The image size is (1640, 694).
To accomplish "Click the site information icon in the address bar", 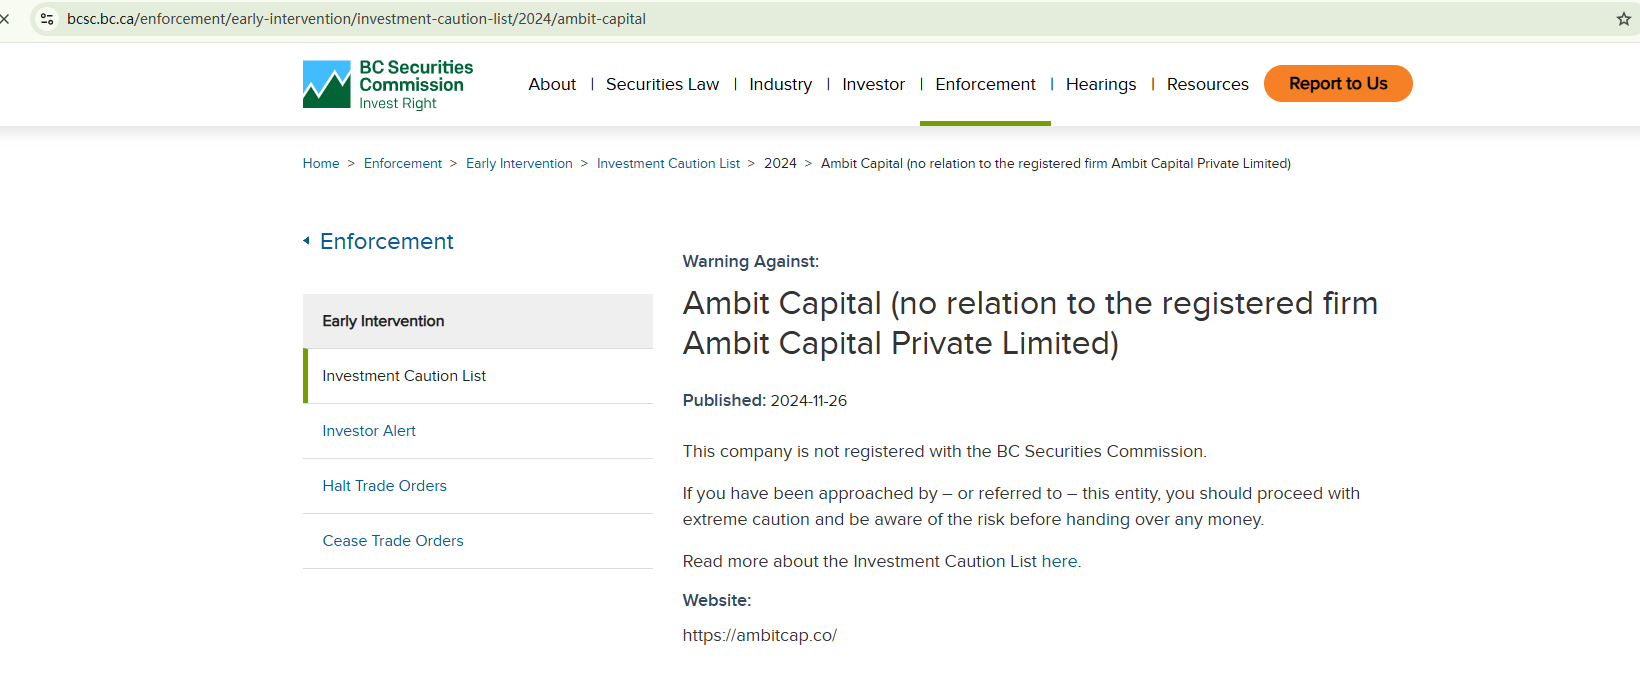I will pyautogui.click(x=46, y=18).
